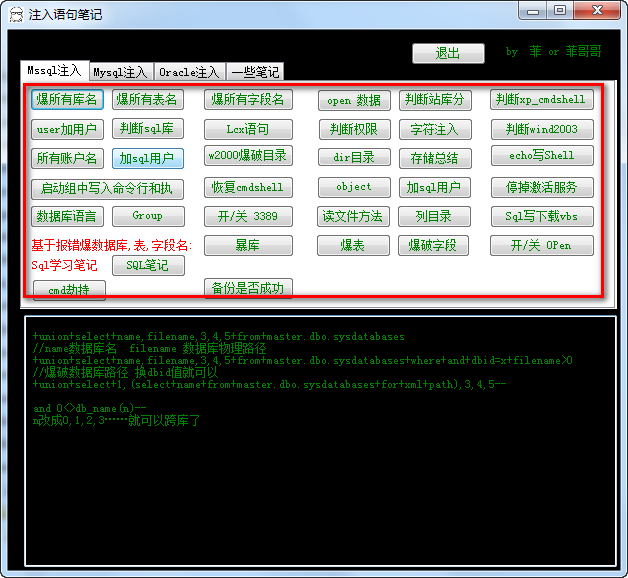Viewport: 628px width, 578px height.
Task: Click the echo写Shell button
Action: [x=542, y=155]
